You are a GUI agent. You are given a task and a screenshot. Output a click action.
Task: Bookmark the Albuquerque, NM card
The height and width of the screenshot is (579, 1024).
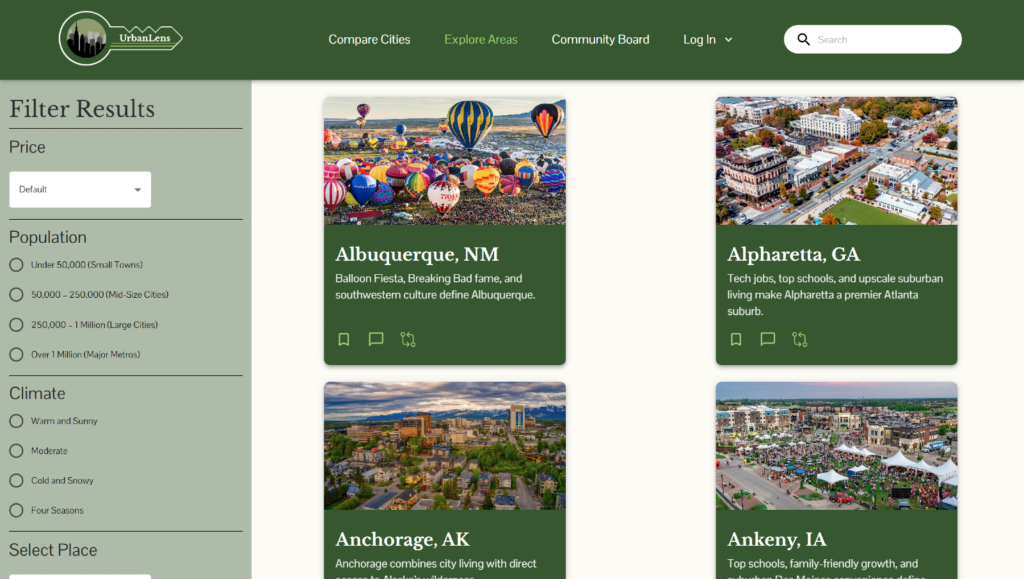(x=344, y=339)
